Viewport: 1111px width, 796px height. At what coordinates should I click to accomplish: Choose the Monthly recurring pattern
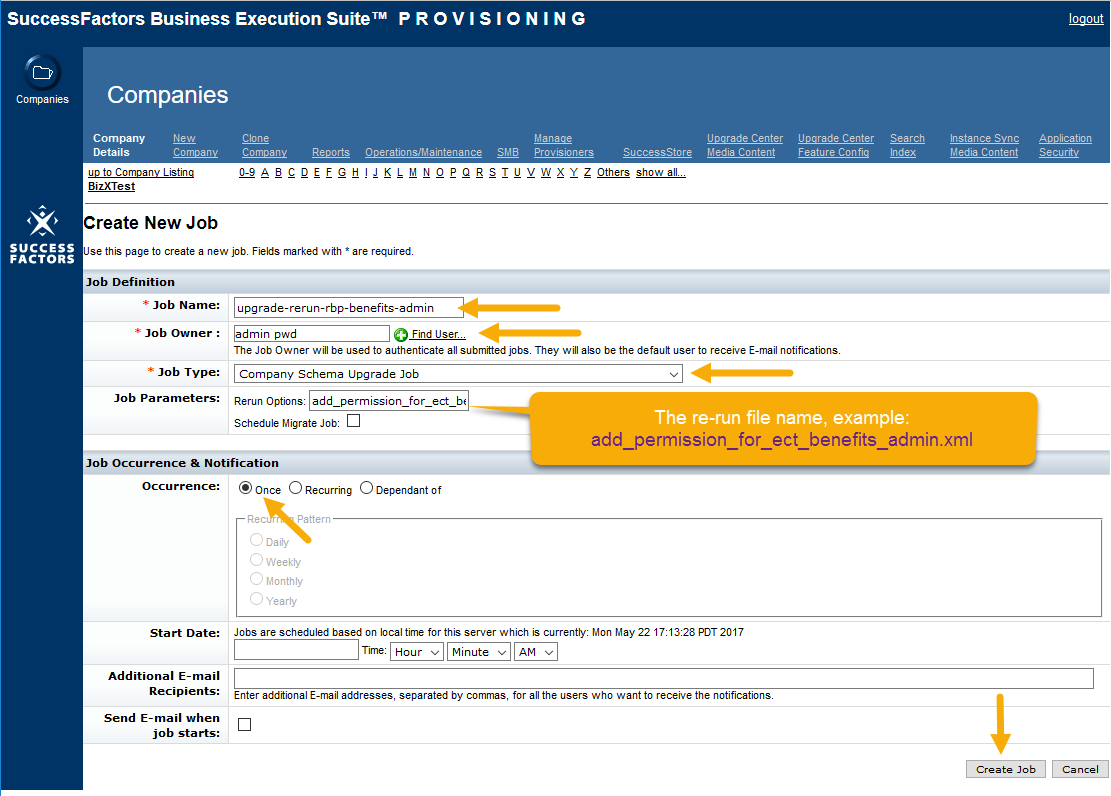(x=256, y=579)
